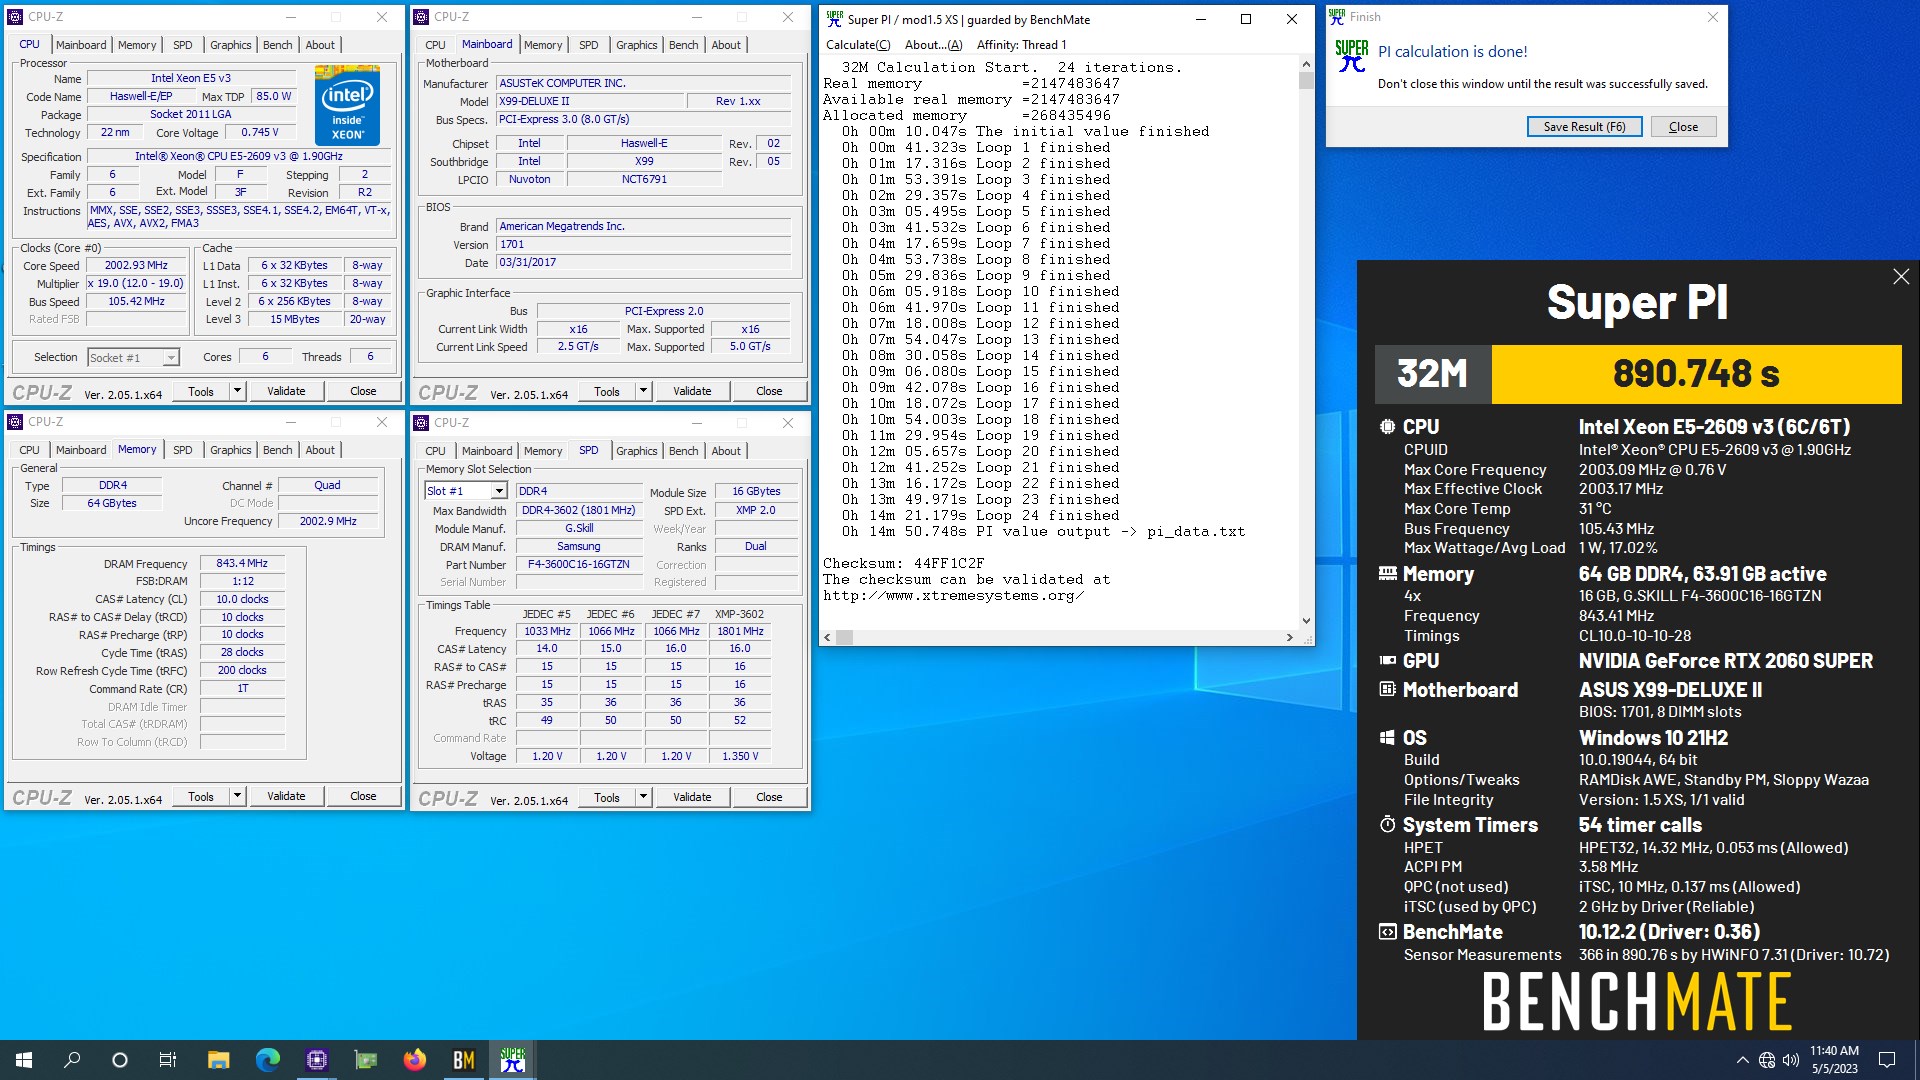1920x1080 pixels.
Task: Open volume control tray icon
Action: click(x=1791, y=1060)
